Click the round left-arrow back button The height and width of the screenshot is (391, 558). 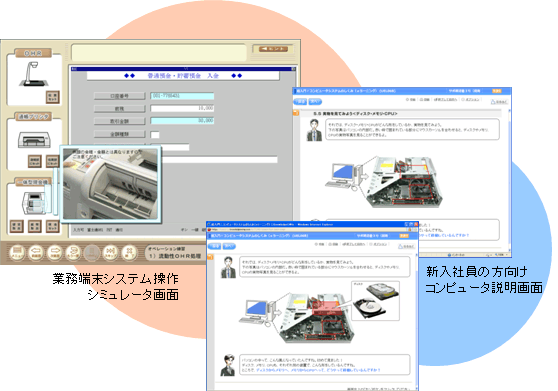pyautogui.click(x=36, y=253)
